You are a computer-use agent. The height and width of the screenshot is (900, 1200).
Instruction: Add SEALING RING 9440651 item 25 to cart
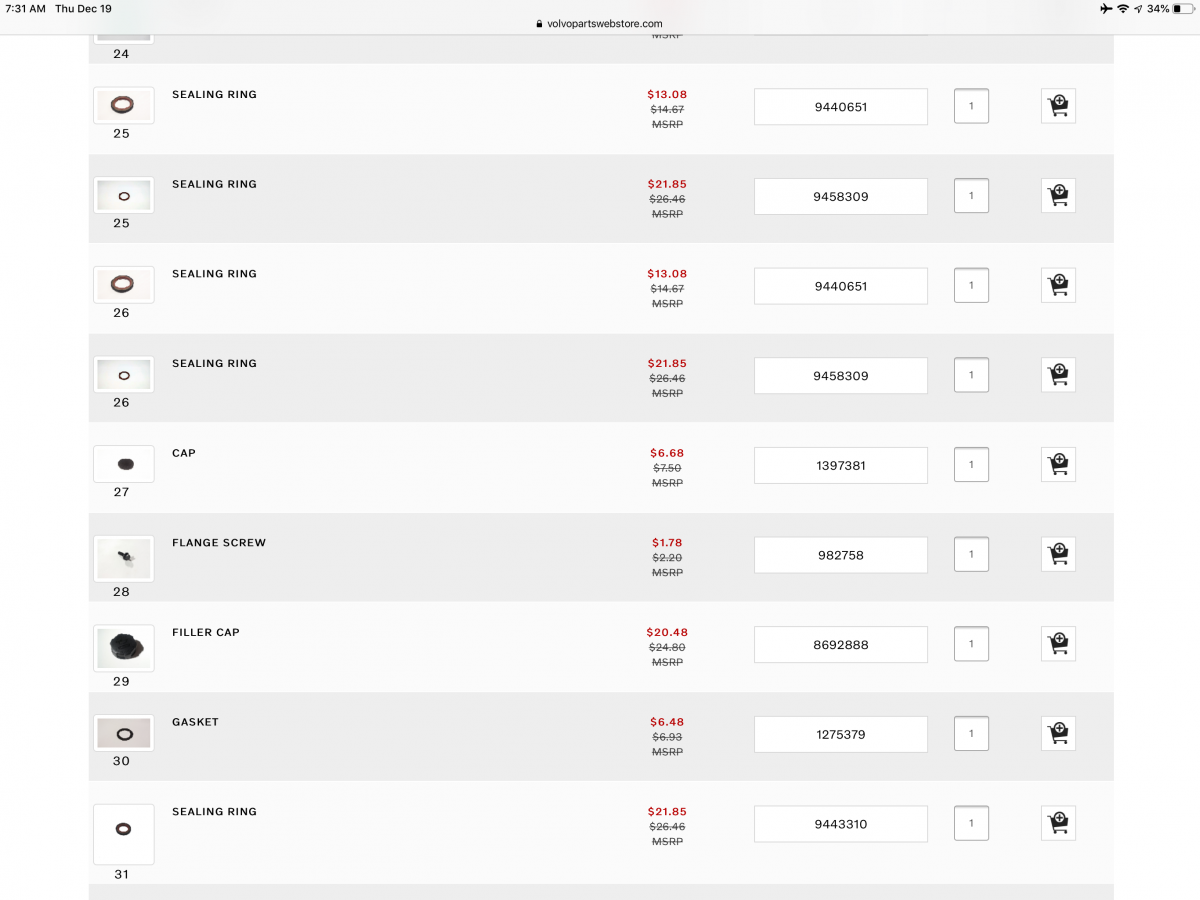[x=1058, y=105]
